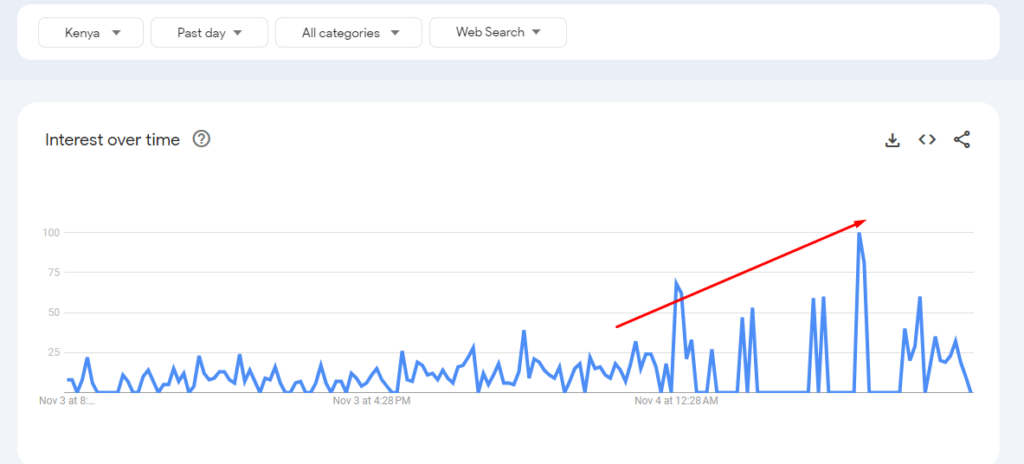This screenshot has height=464, width=1024.
Task: Click the 50 value on the y-axis
Action: 54,312
